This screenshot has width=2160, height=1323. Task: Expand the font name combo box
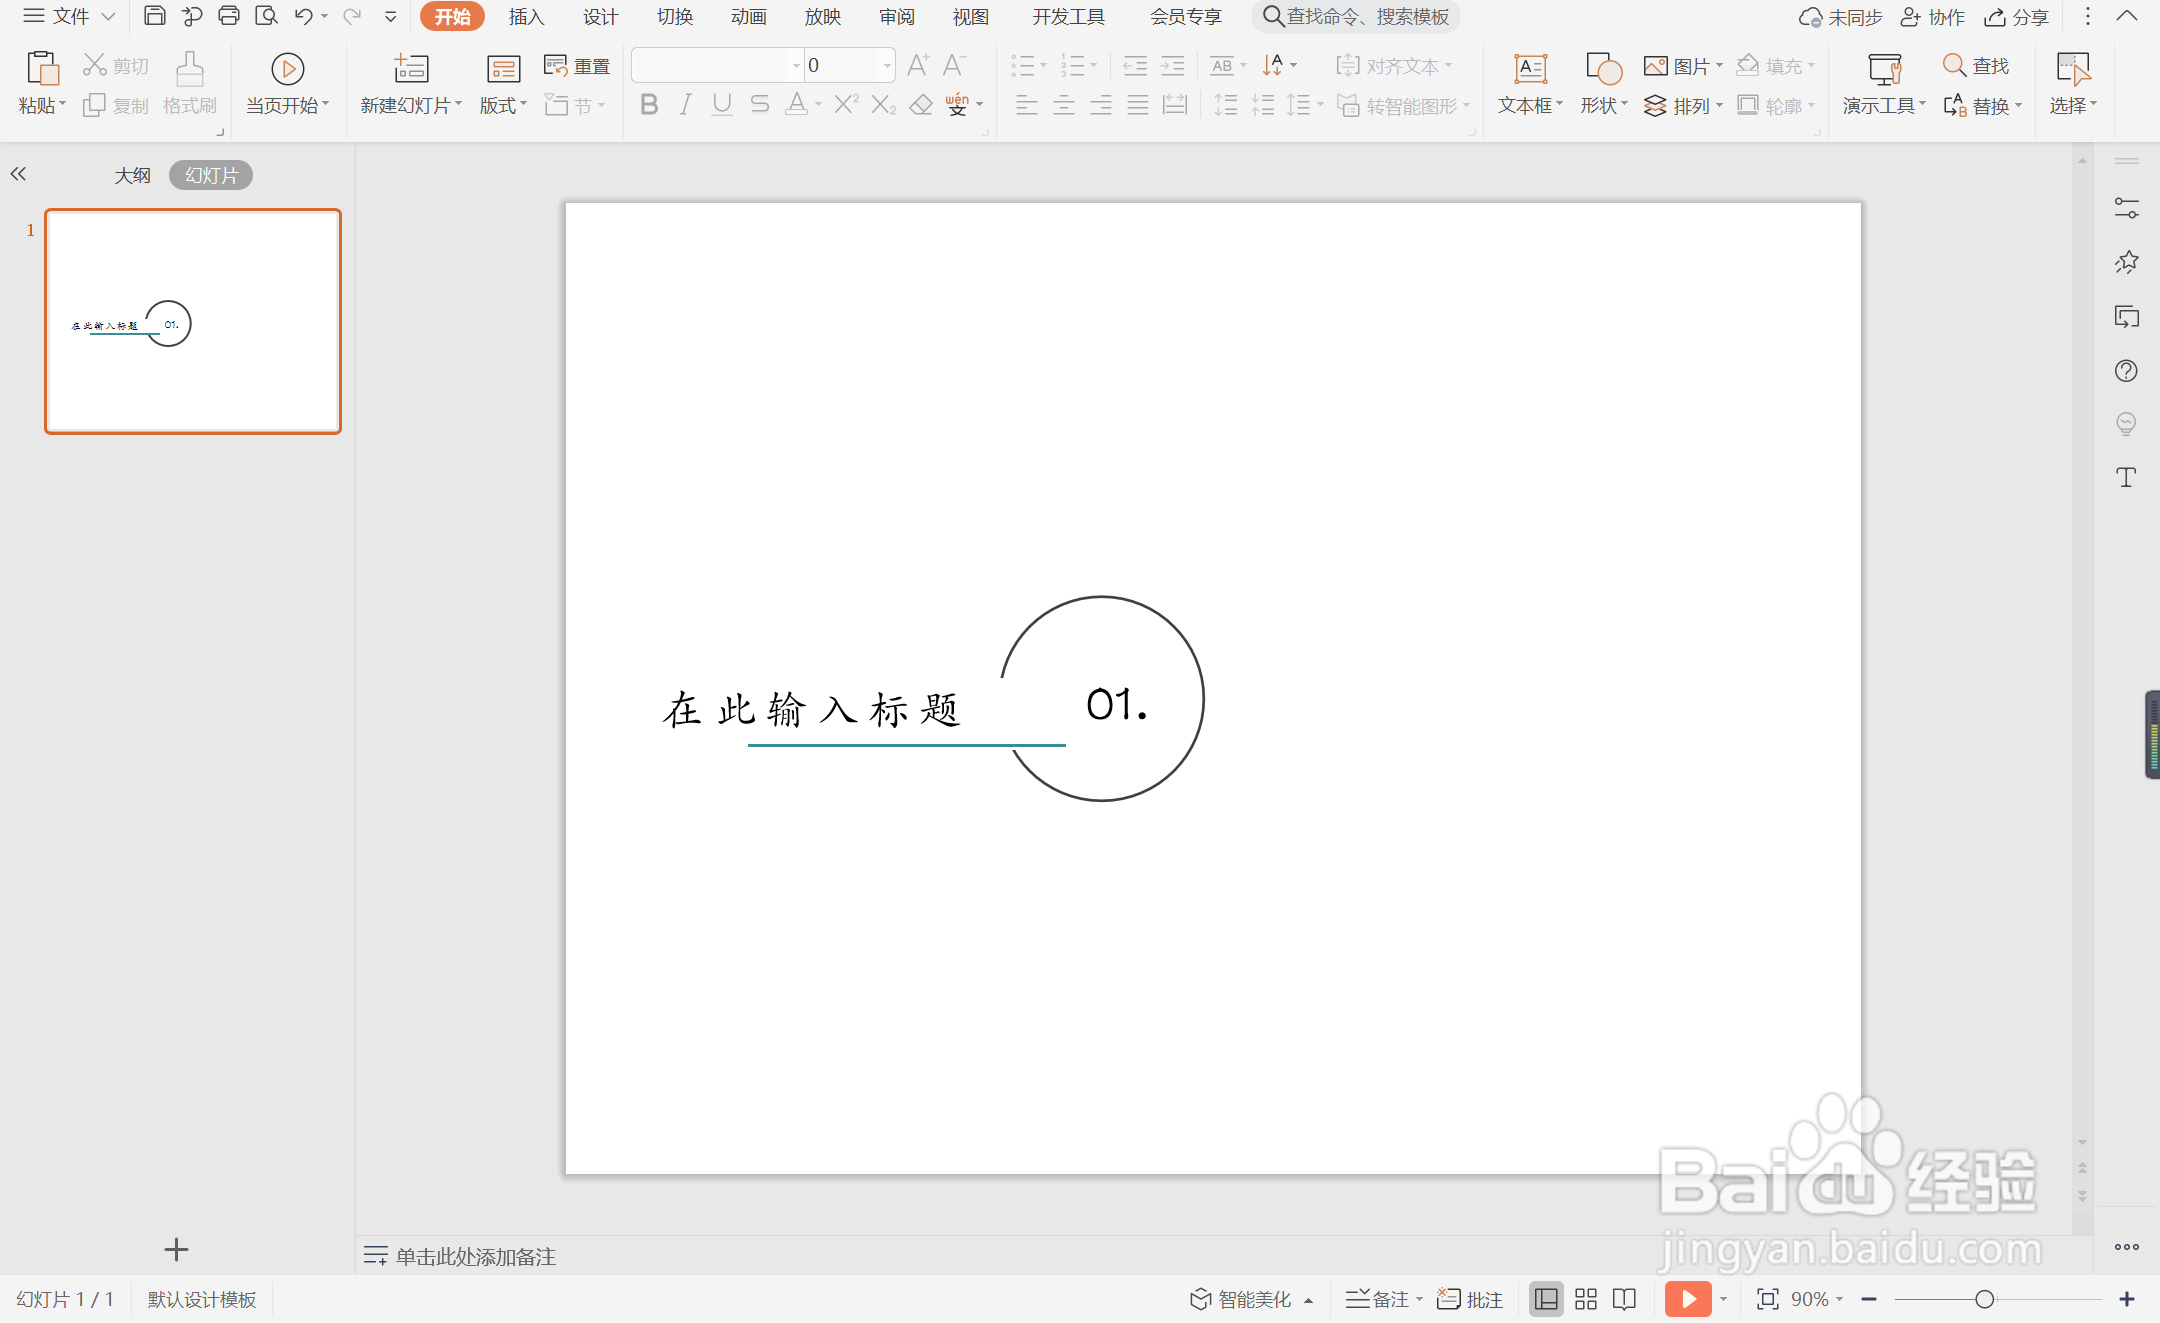796,66
